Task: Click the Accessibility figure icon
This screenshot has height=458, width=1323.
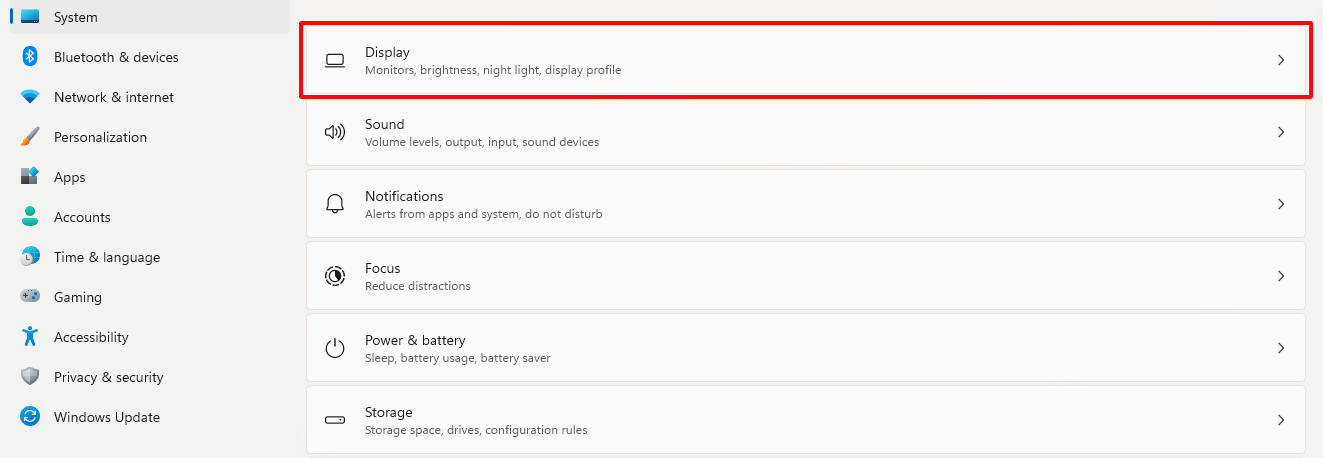Action: (x=30, y=337)
